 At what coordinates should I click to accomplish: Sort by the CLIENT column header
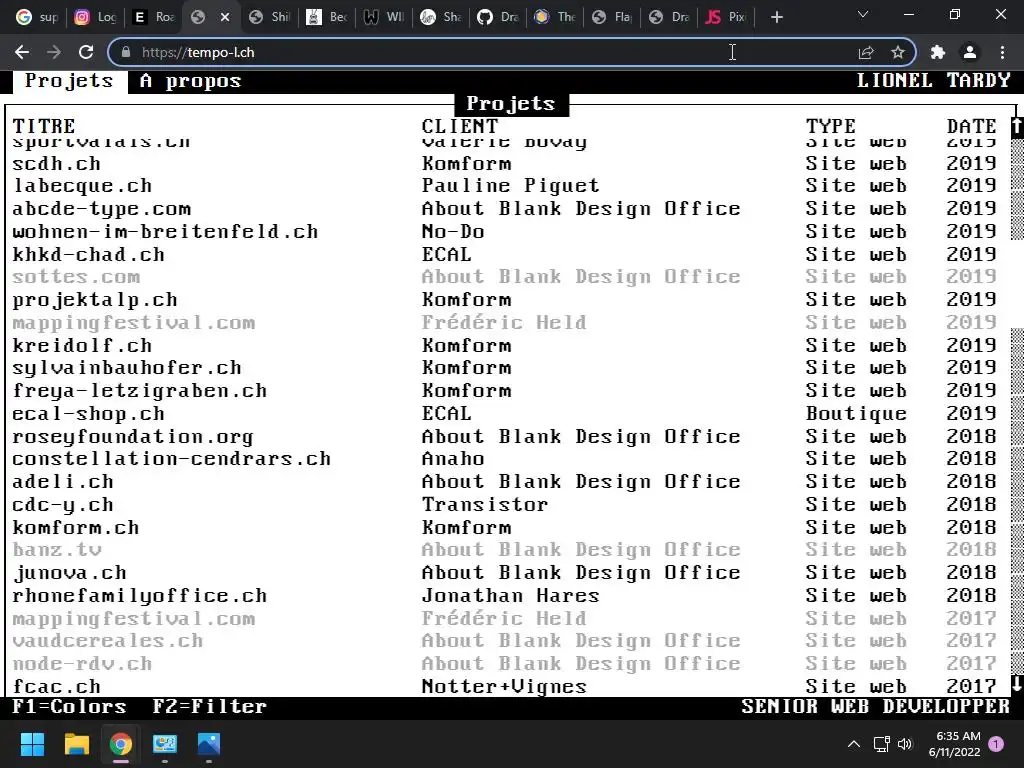coord(460,126)
